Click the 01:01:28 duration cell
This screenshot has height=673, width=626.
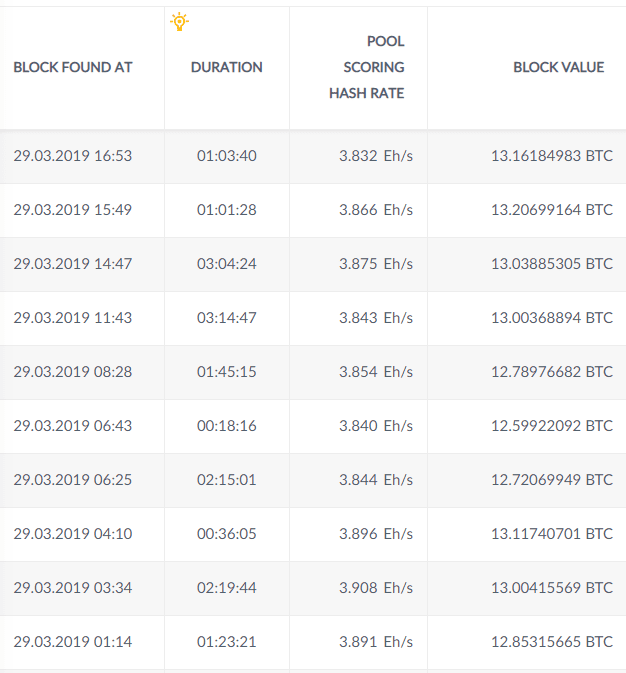tap(227, 210)
